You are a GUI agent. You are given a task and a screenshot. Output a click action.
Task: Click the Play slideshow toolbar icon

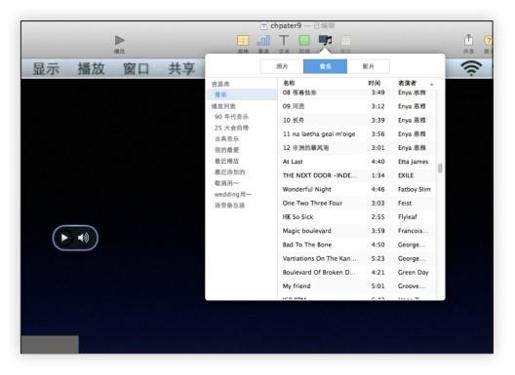pos(120,40)
